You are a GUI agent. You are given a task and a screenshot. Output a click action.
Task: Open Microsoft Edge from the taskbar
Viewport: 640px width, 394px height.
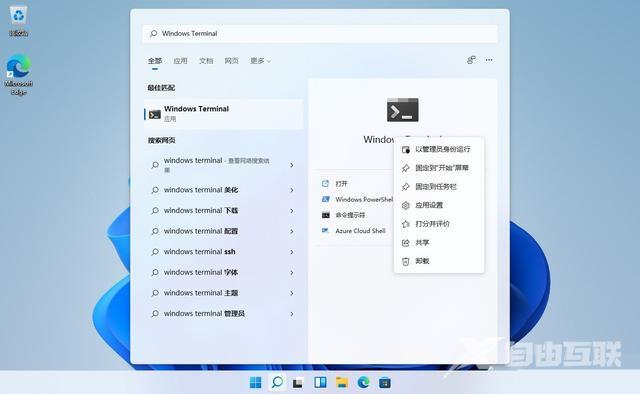point(363,383)
